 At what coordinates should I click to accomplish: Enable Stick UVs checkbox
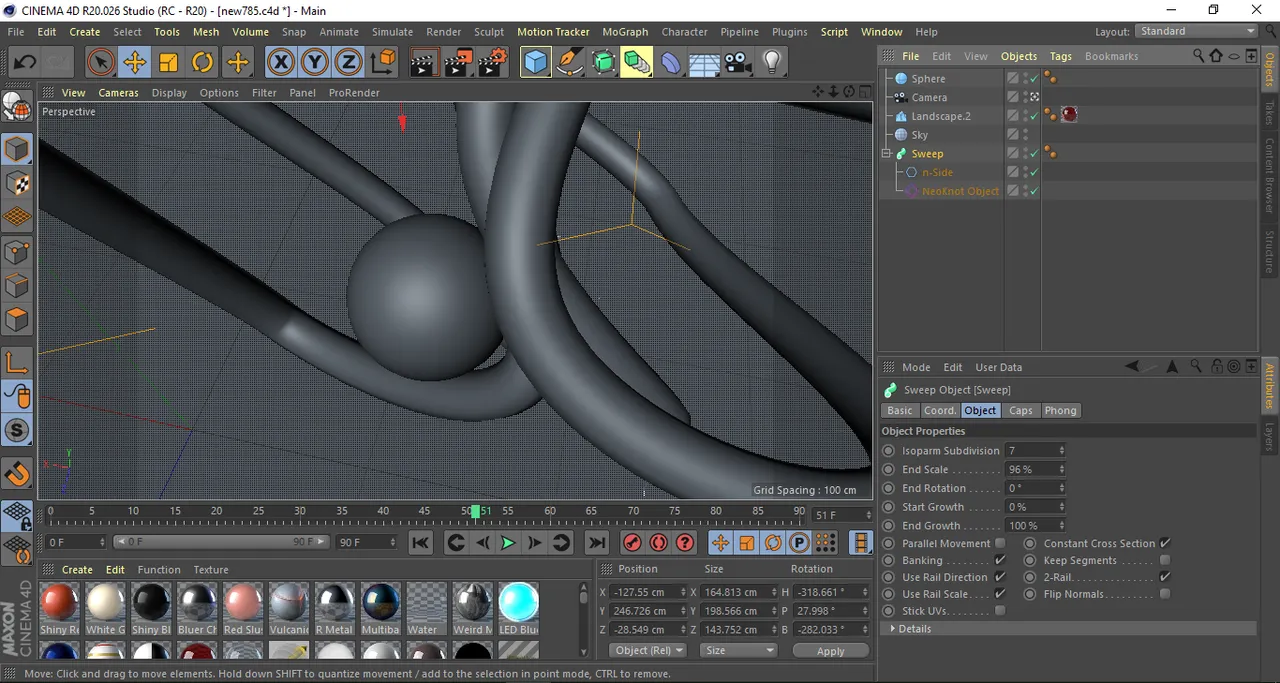coord(1000,611)
